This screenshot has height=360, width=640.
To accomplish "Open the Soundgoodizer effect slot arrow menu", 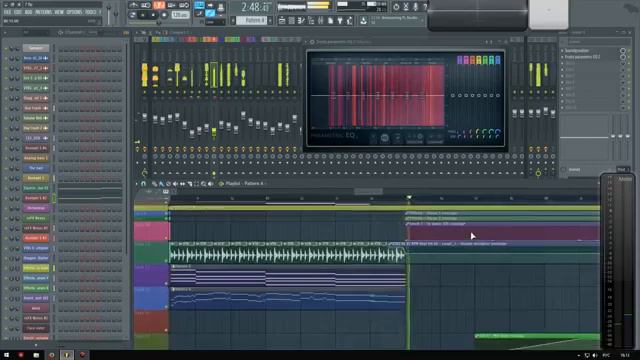I will point(562,51).
